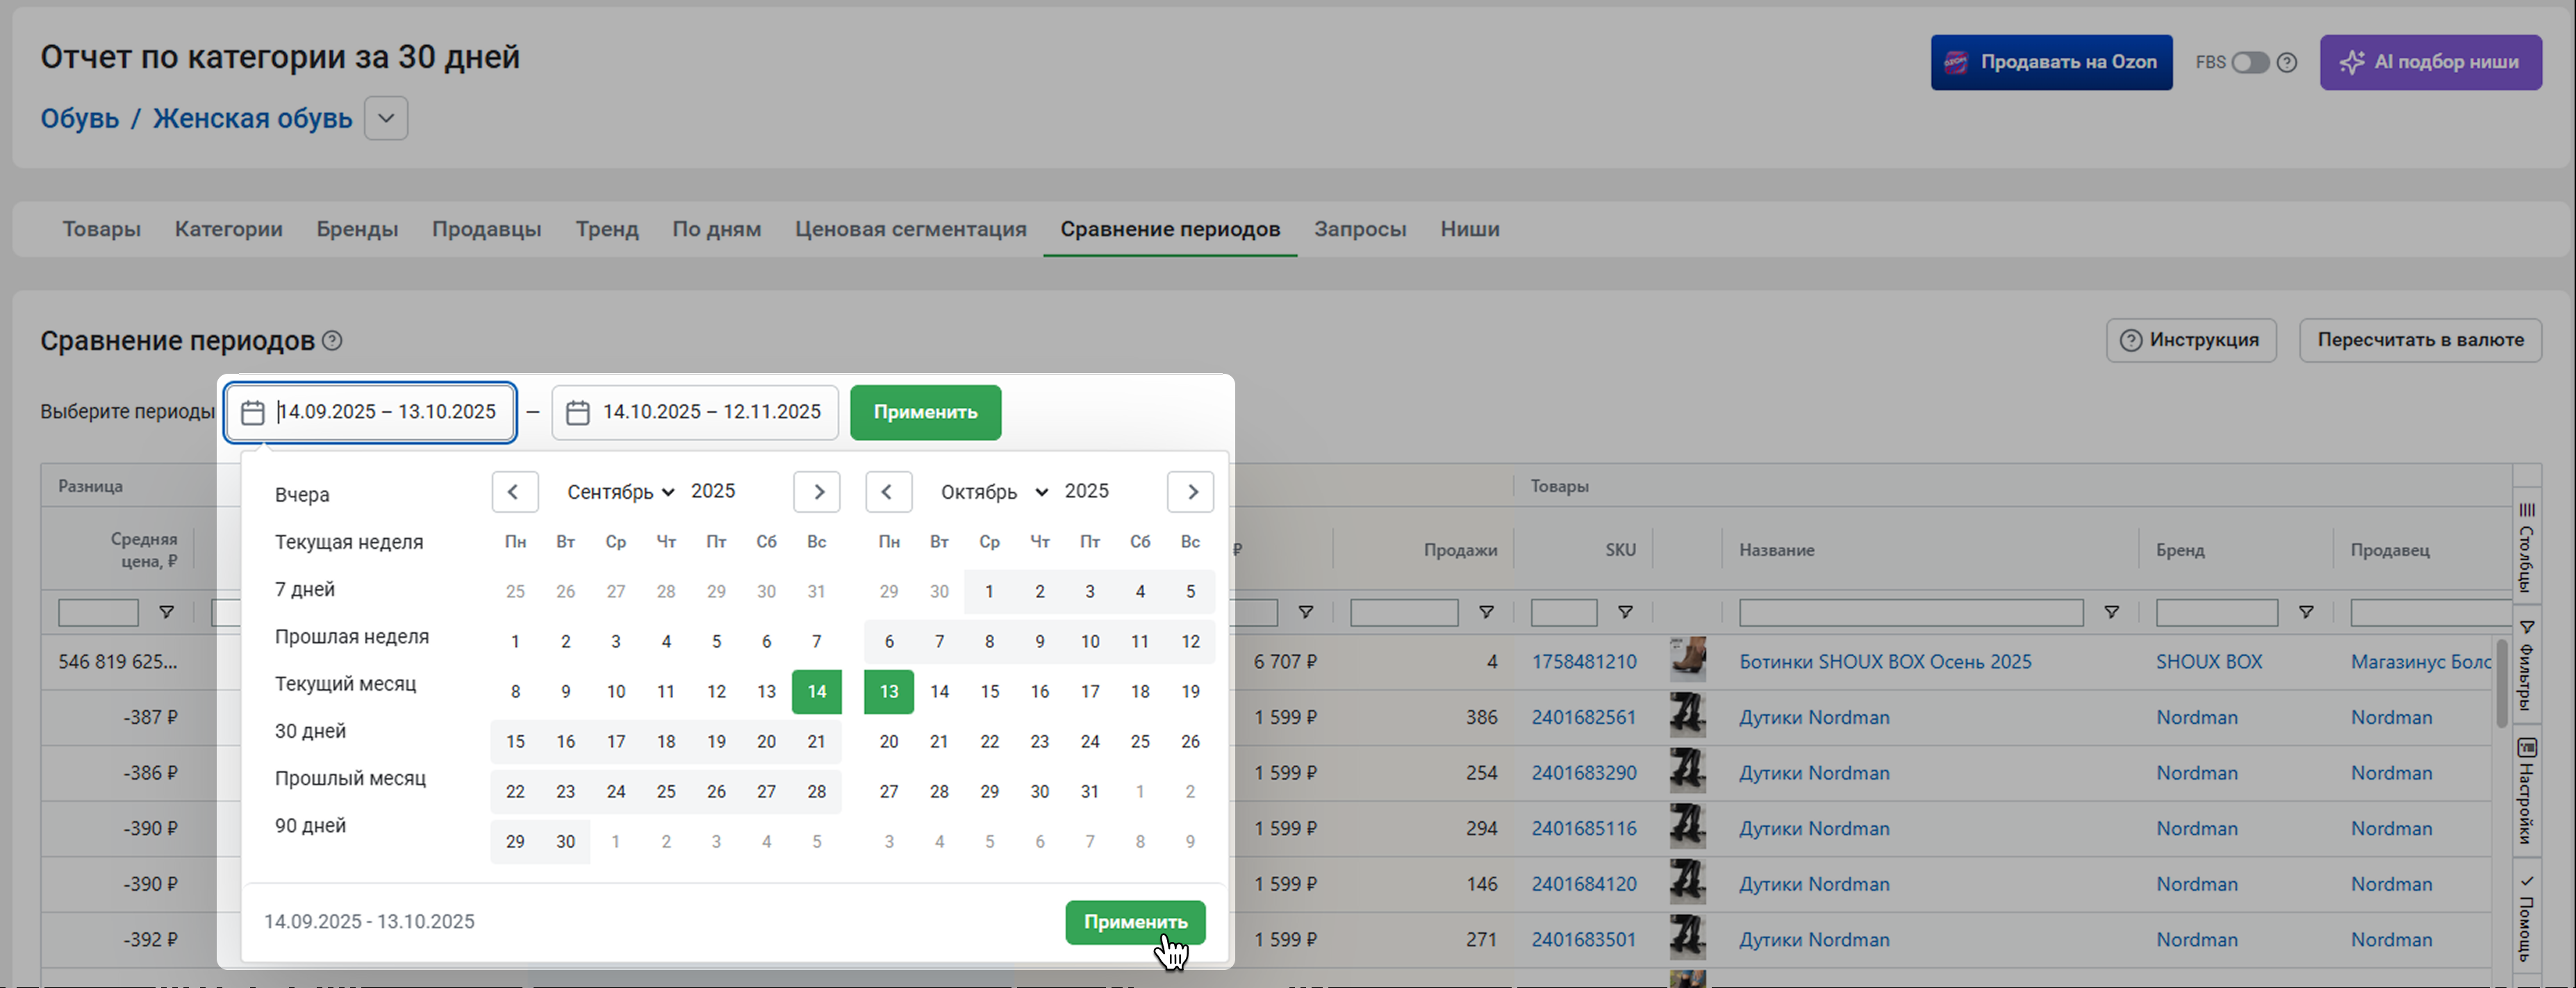Go to previous month in September calendar
This screenshot has height=988, width=2576.
point(514,491)
